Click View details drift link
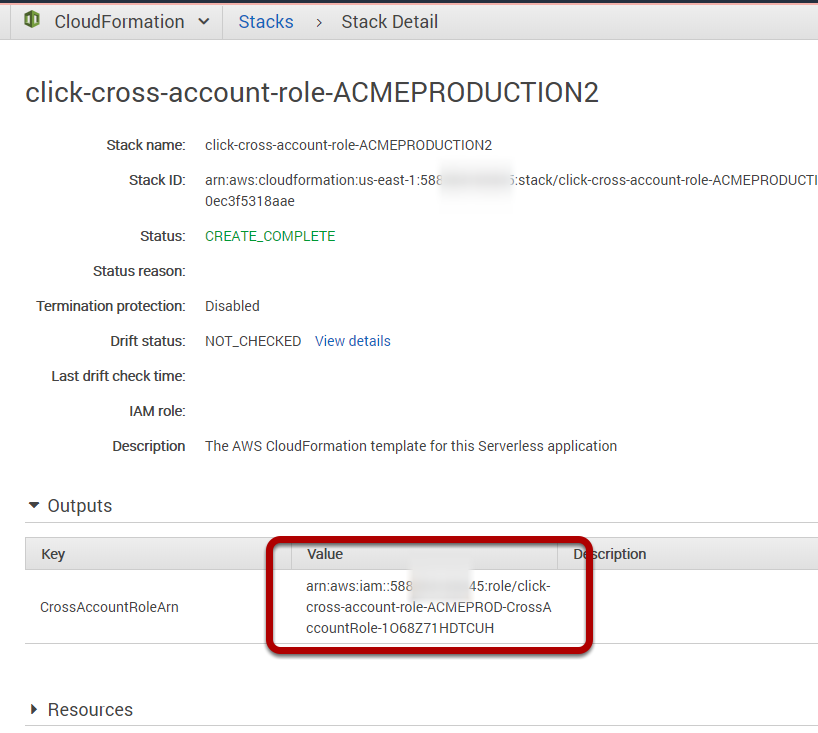818x733 pixels. 353,341
